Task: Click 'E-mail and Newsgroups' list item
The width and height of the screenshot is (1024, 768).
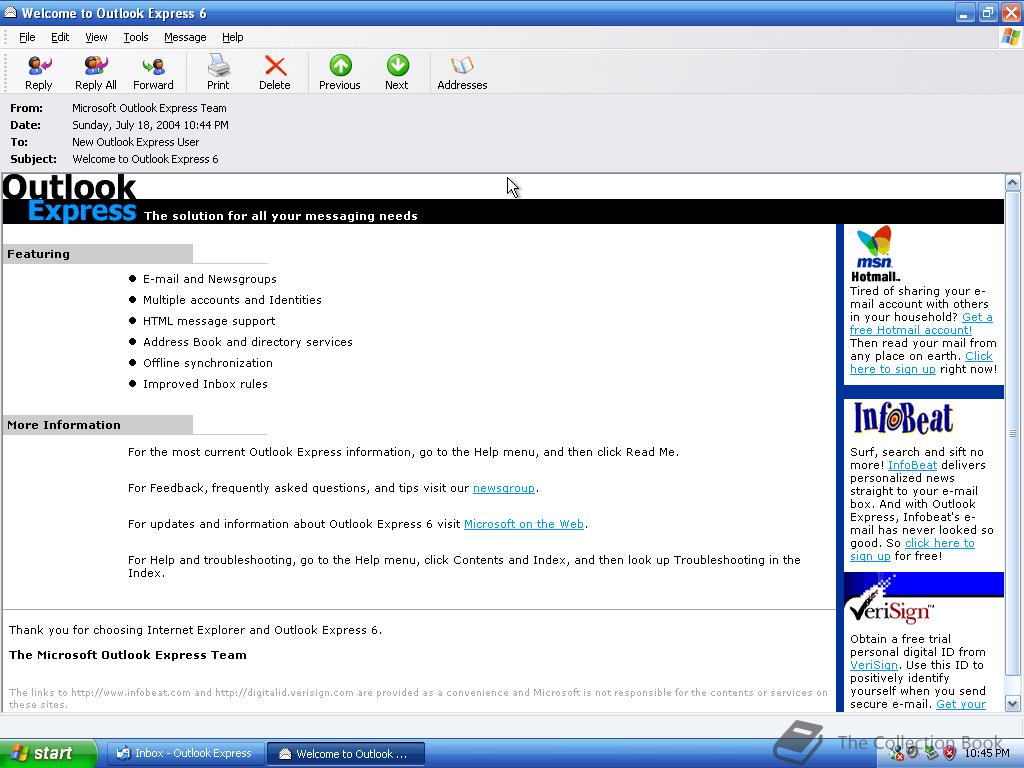Action: click(x=210, y=279)
